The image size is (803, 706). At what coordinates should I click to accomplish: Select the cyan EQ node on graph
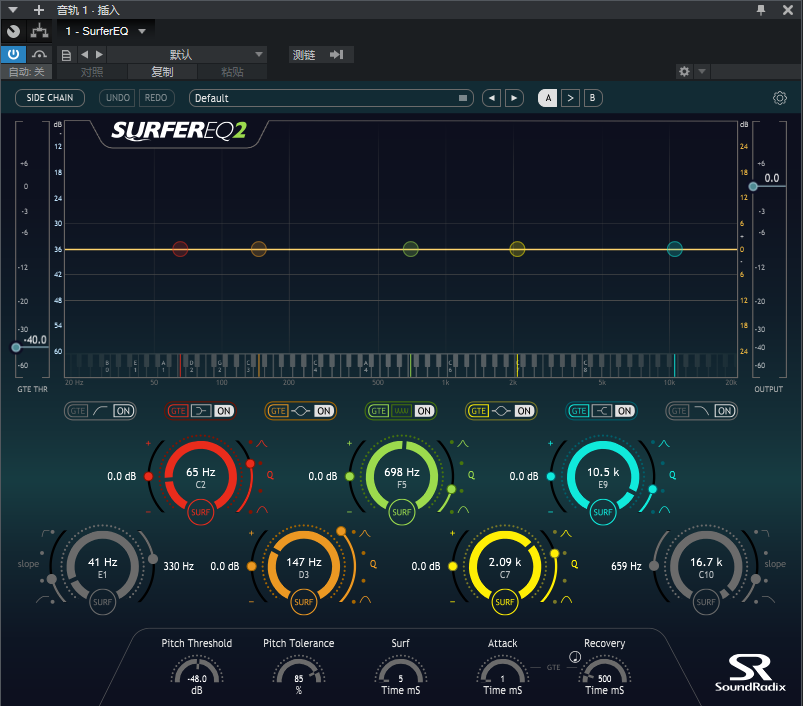pyautogui.click(x=674, y=249)
